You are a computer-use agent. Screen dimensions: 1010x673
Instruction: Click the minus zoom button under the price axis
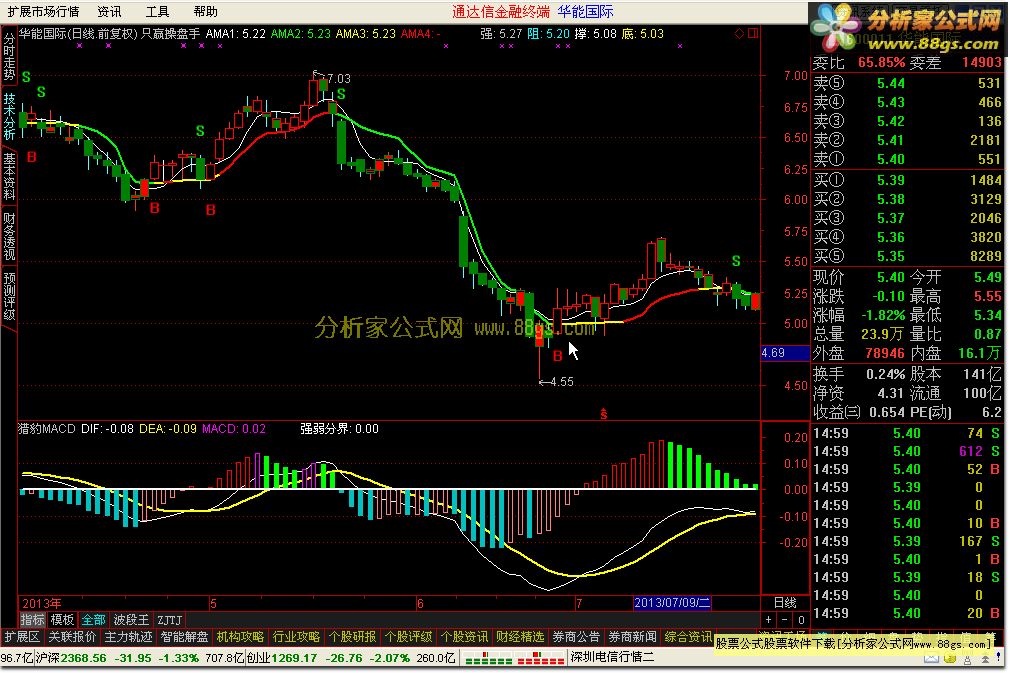pyautogui.click(x=785, y=620)
